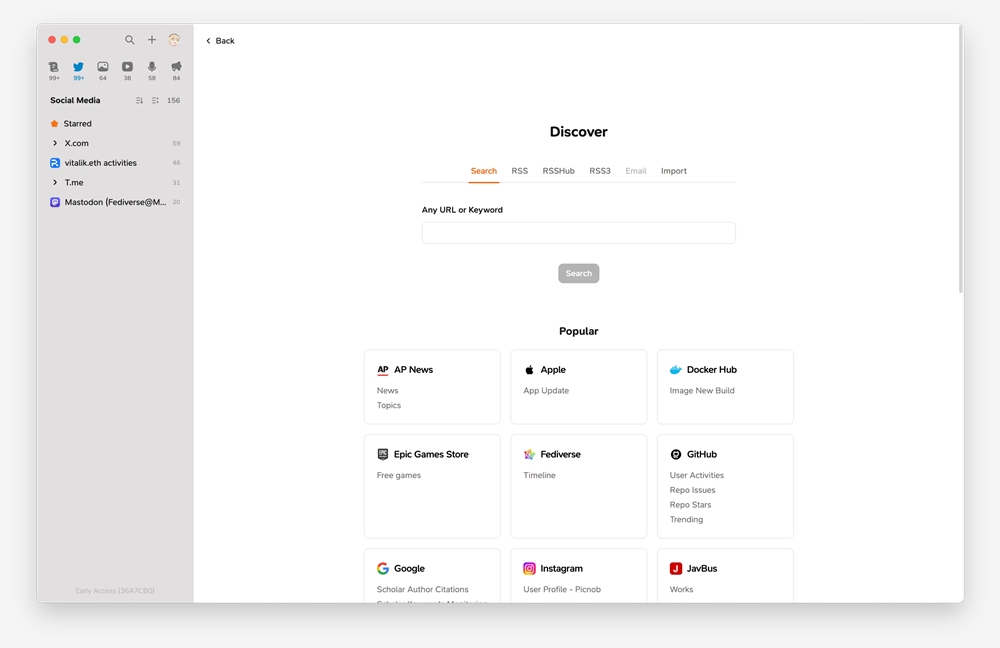Viewport: 1000px width, 648px height.
Task: Click the purple Mastodon feed icon
Action: coord(55,202)
